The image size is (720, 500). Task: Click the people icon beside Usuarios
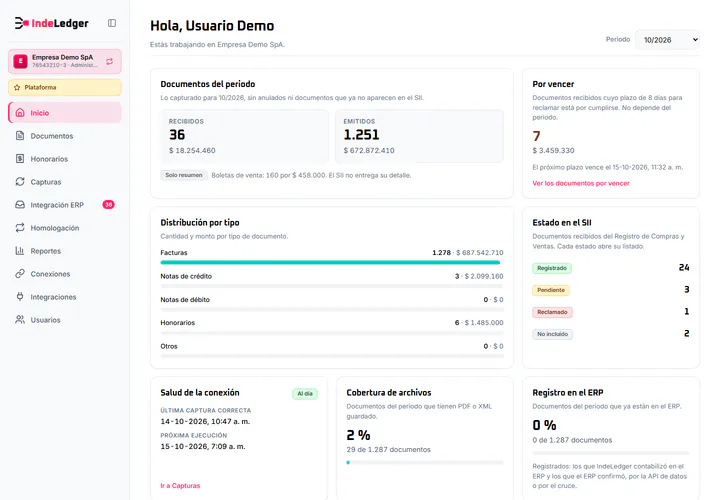(20, 320)
